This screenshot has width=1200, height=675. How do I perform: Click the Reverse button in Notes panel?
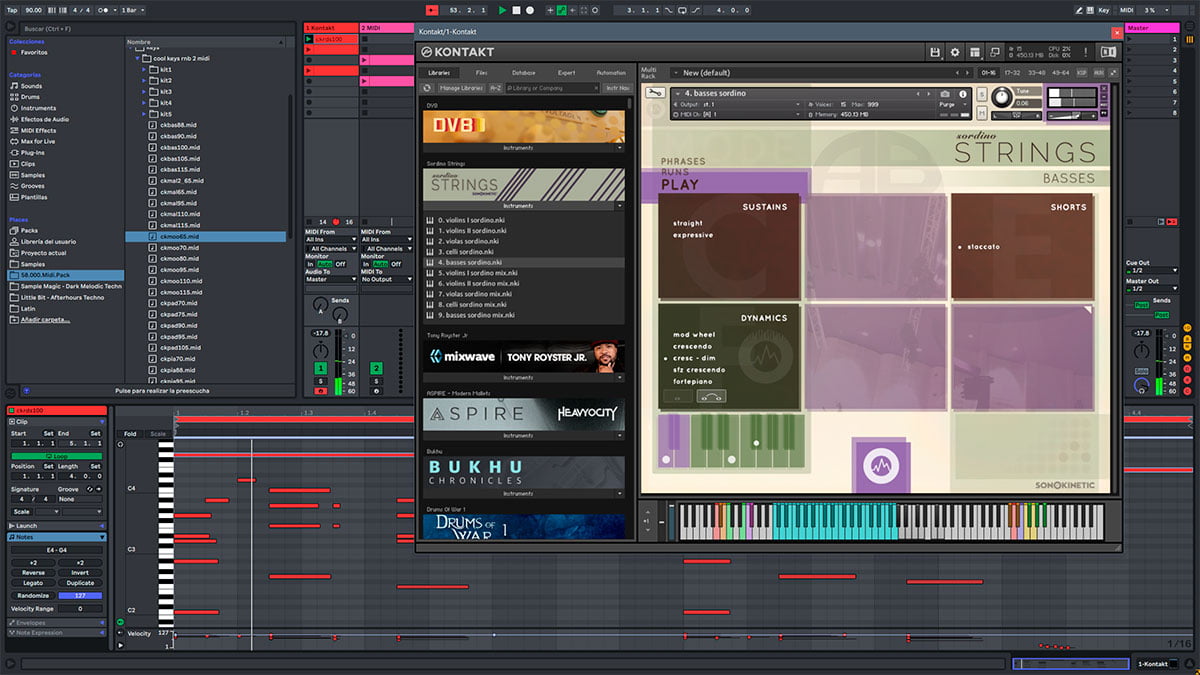tap(32, 573)
